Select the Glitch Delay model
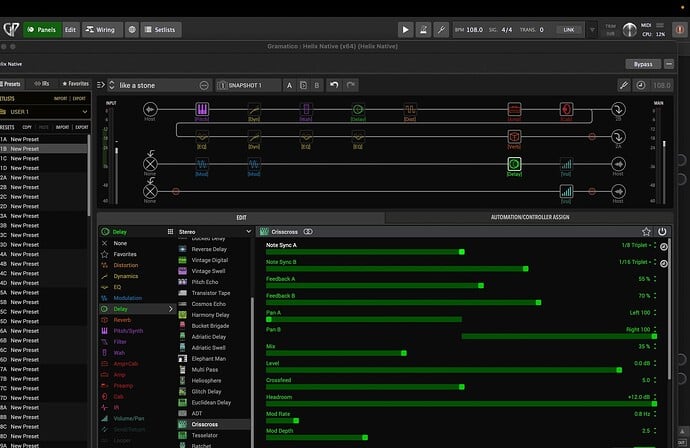This screenshot has width=690, height=448. point(206,391)
